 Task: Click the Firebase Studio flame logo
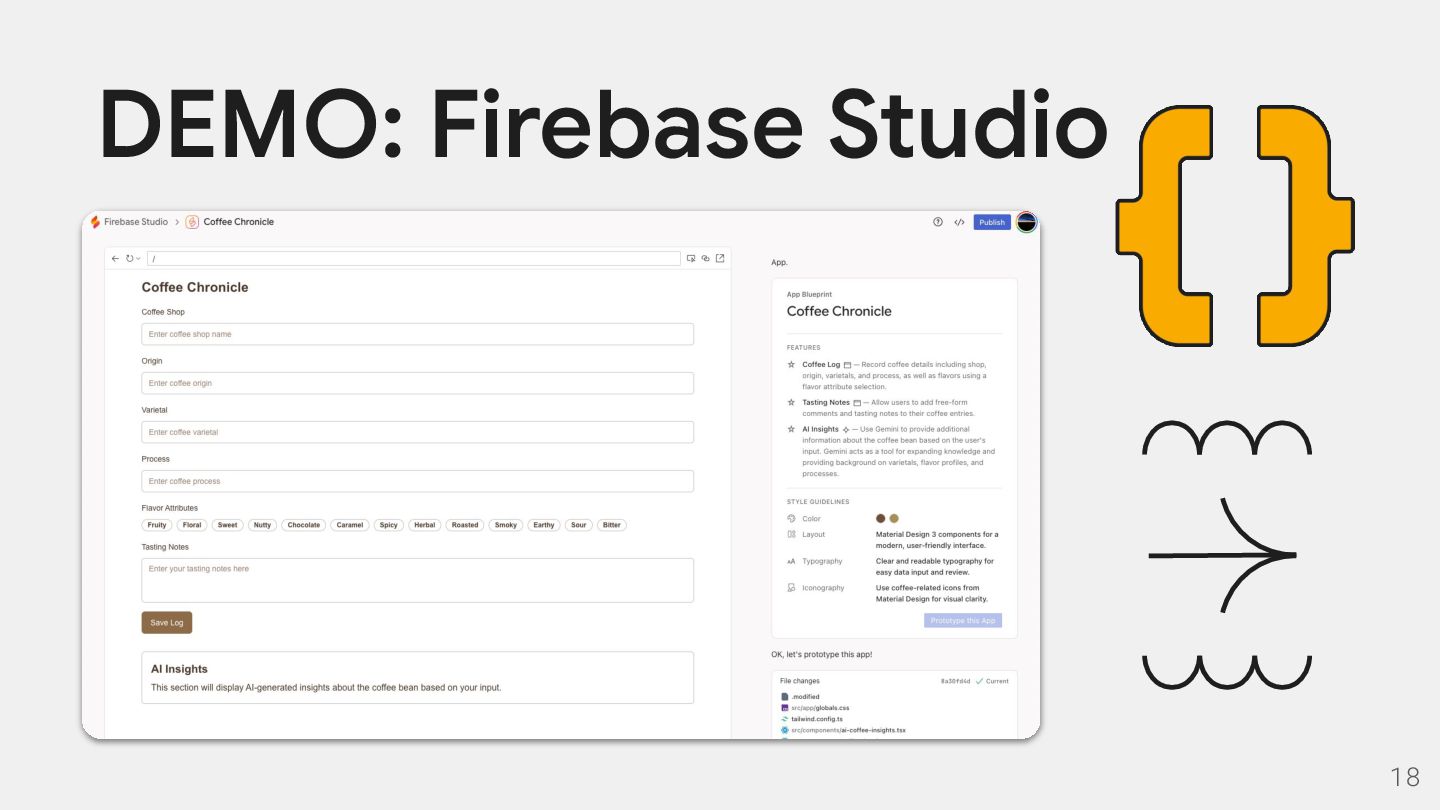95,222
